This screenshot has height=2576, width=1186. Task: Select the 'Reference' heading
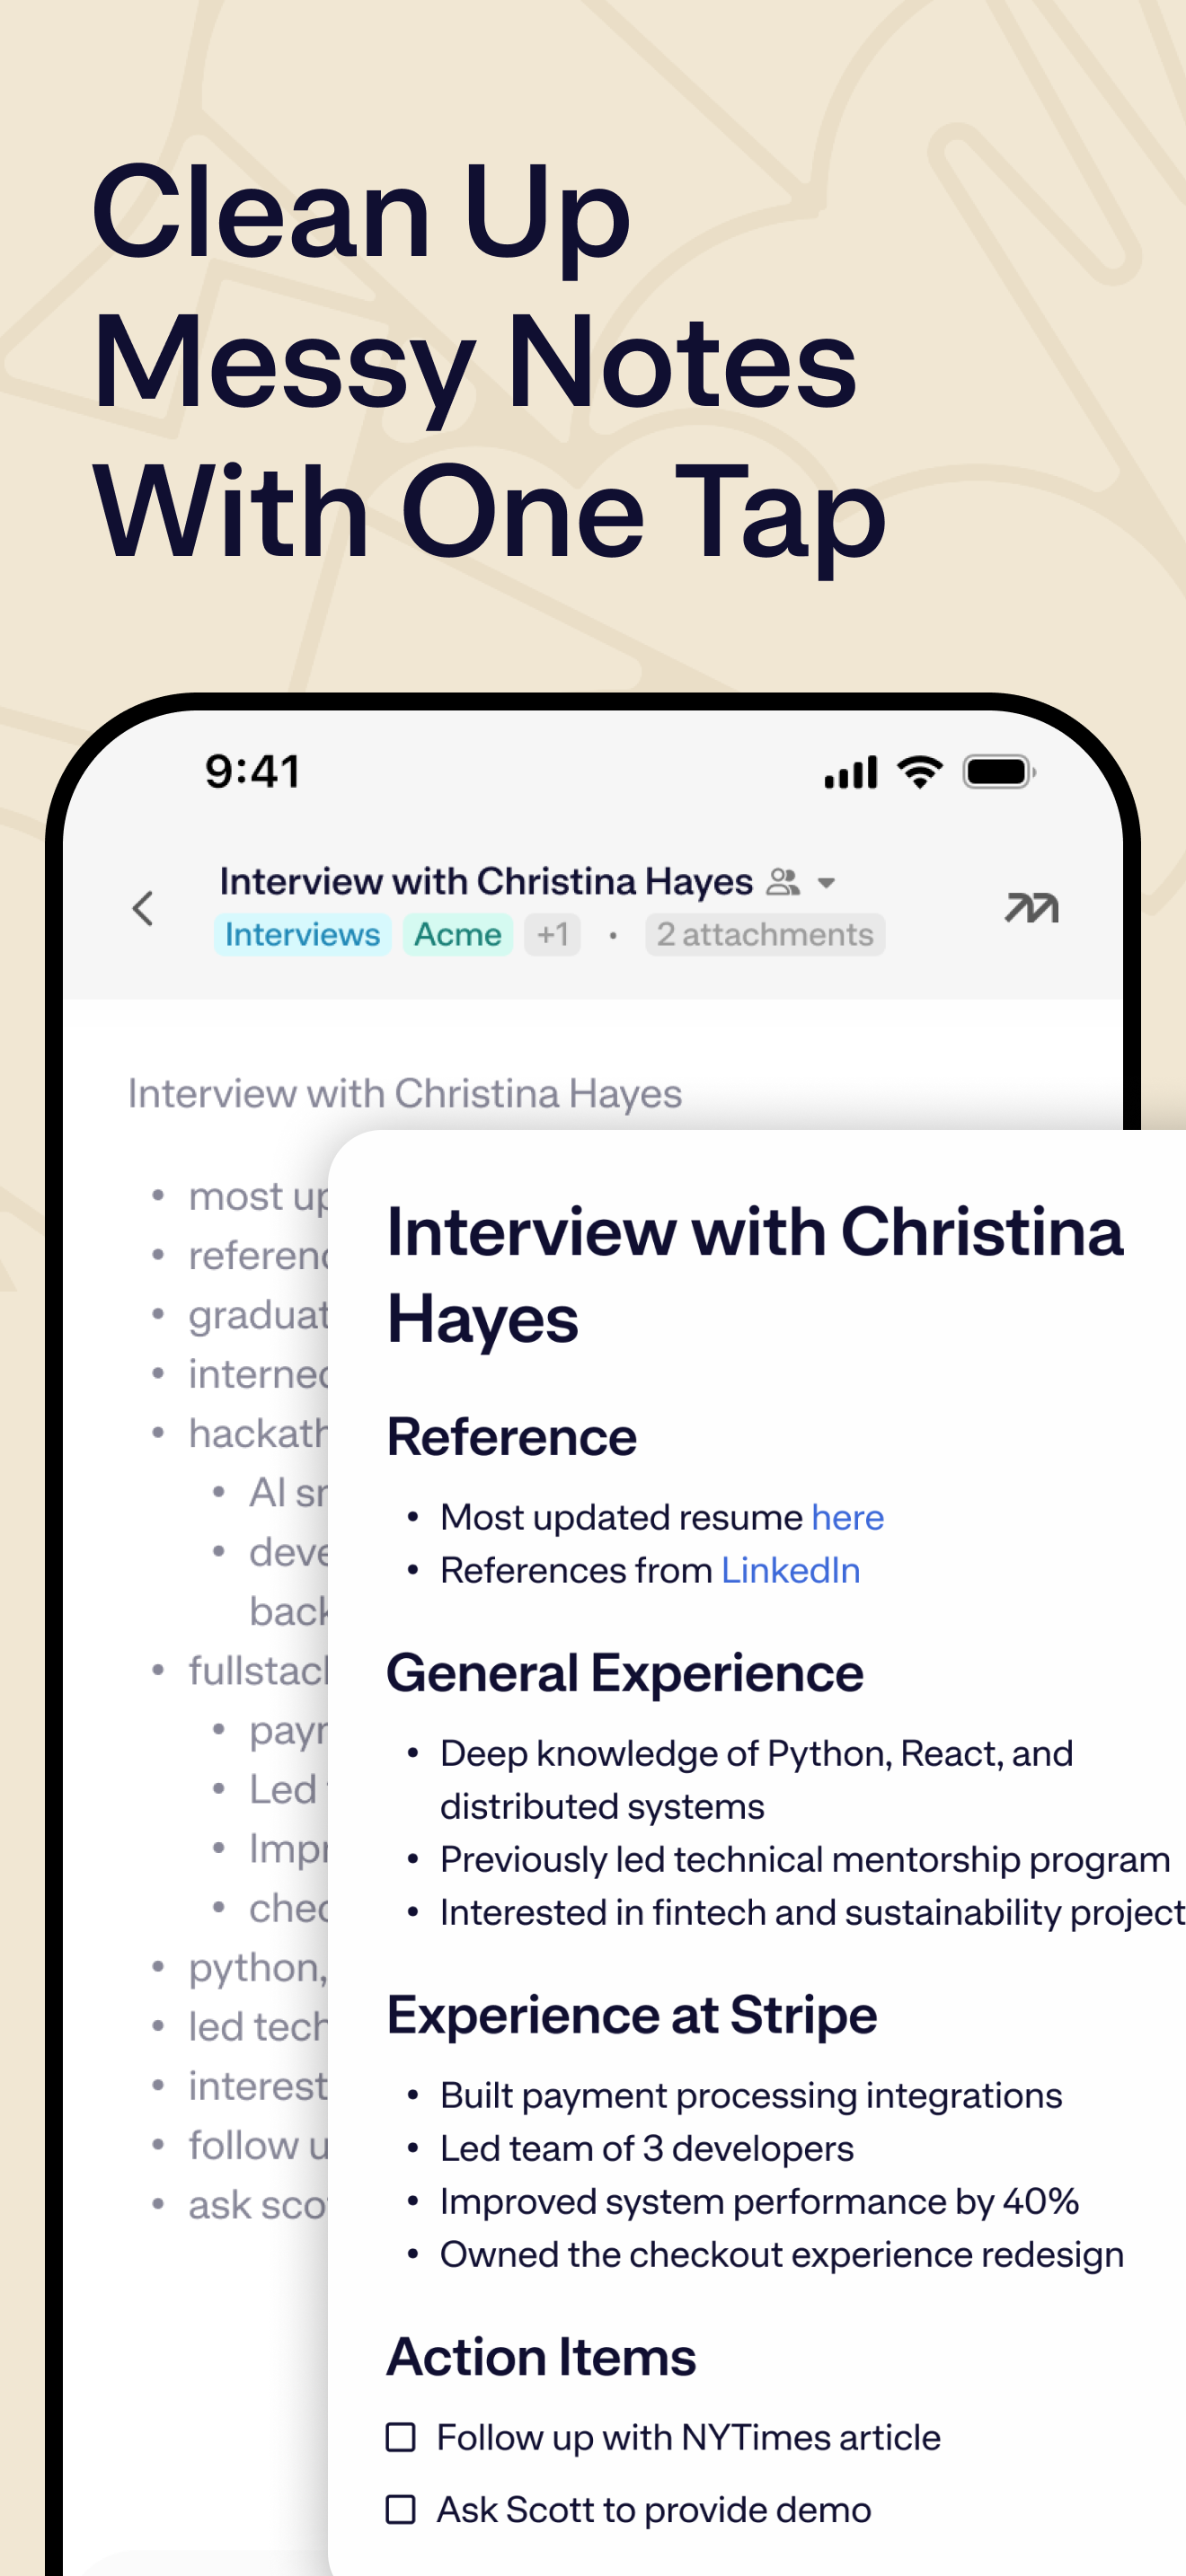512,1437
